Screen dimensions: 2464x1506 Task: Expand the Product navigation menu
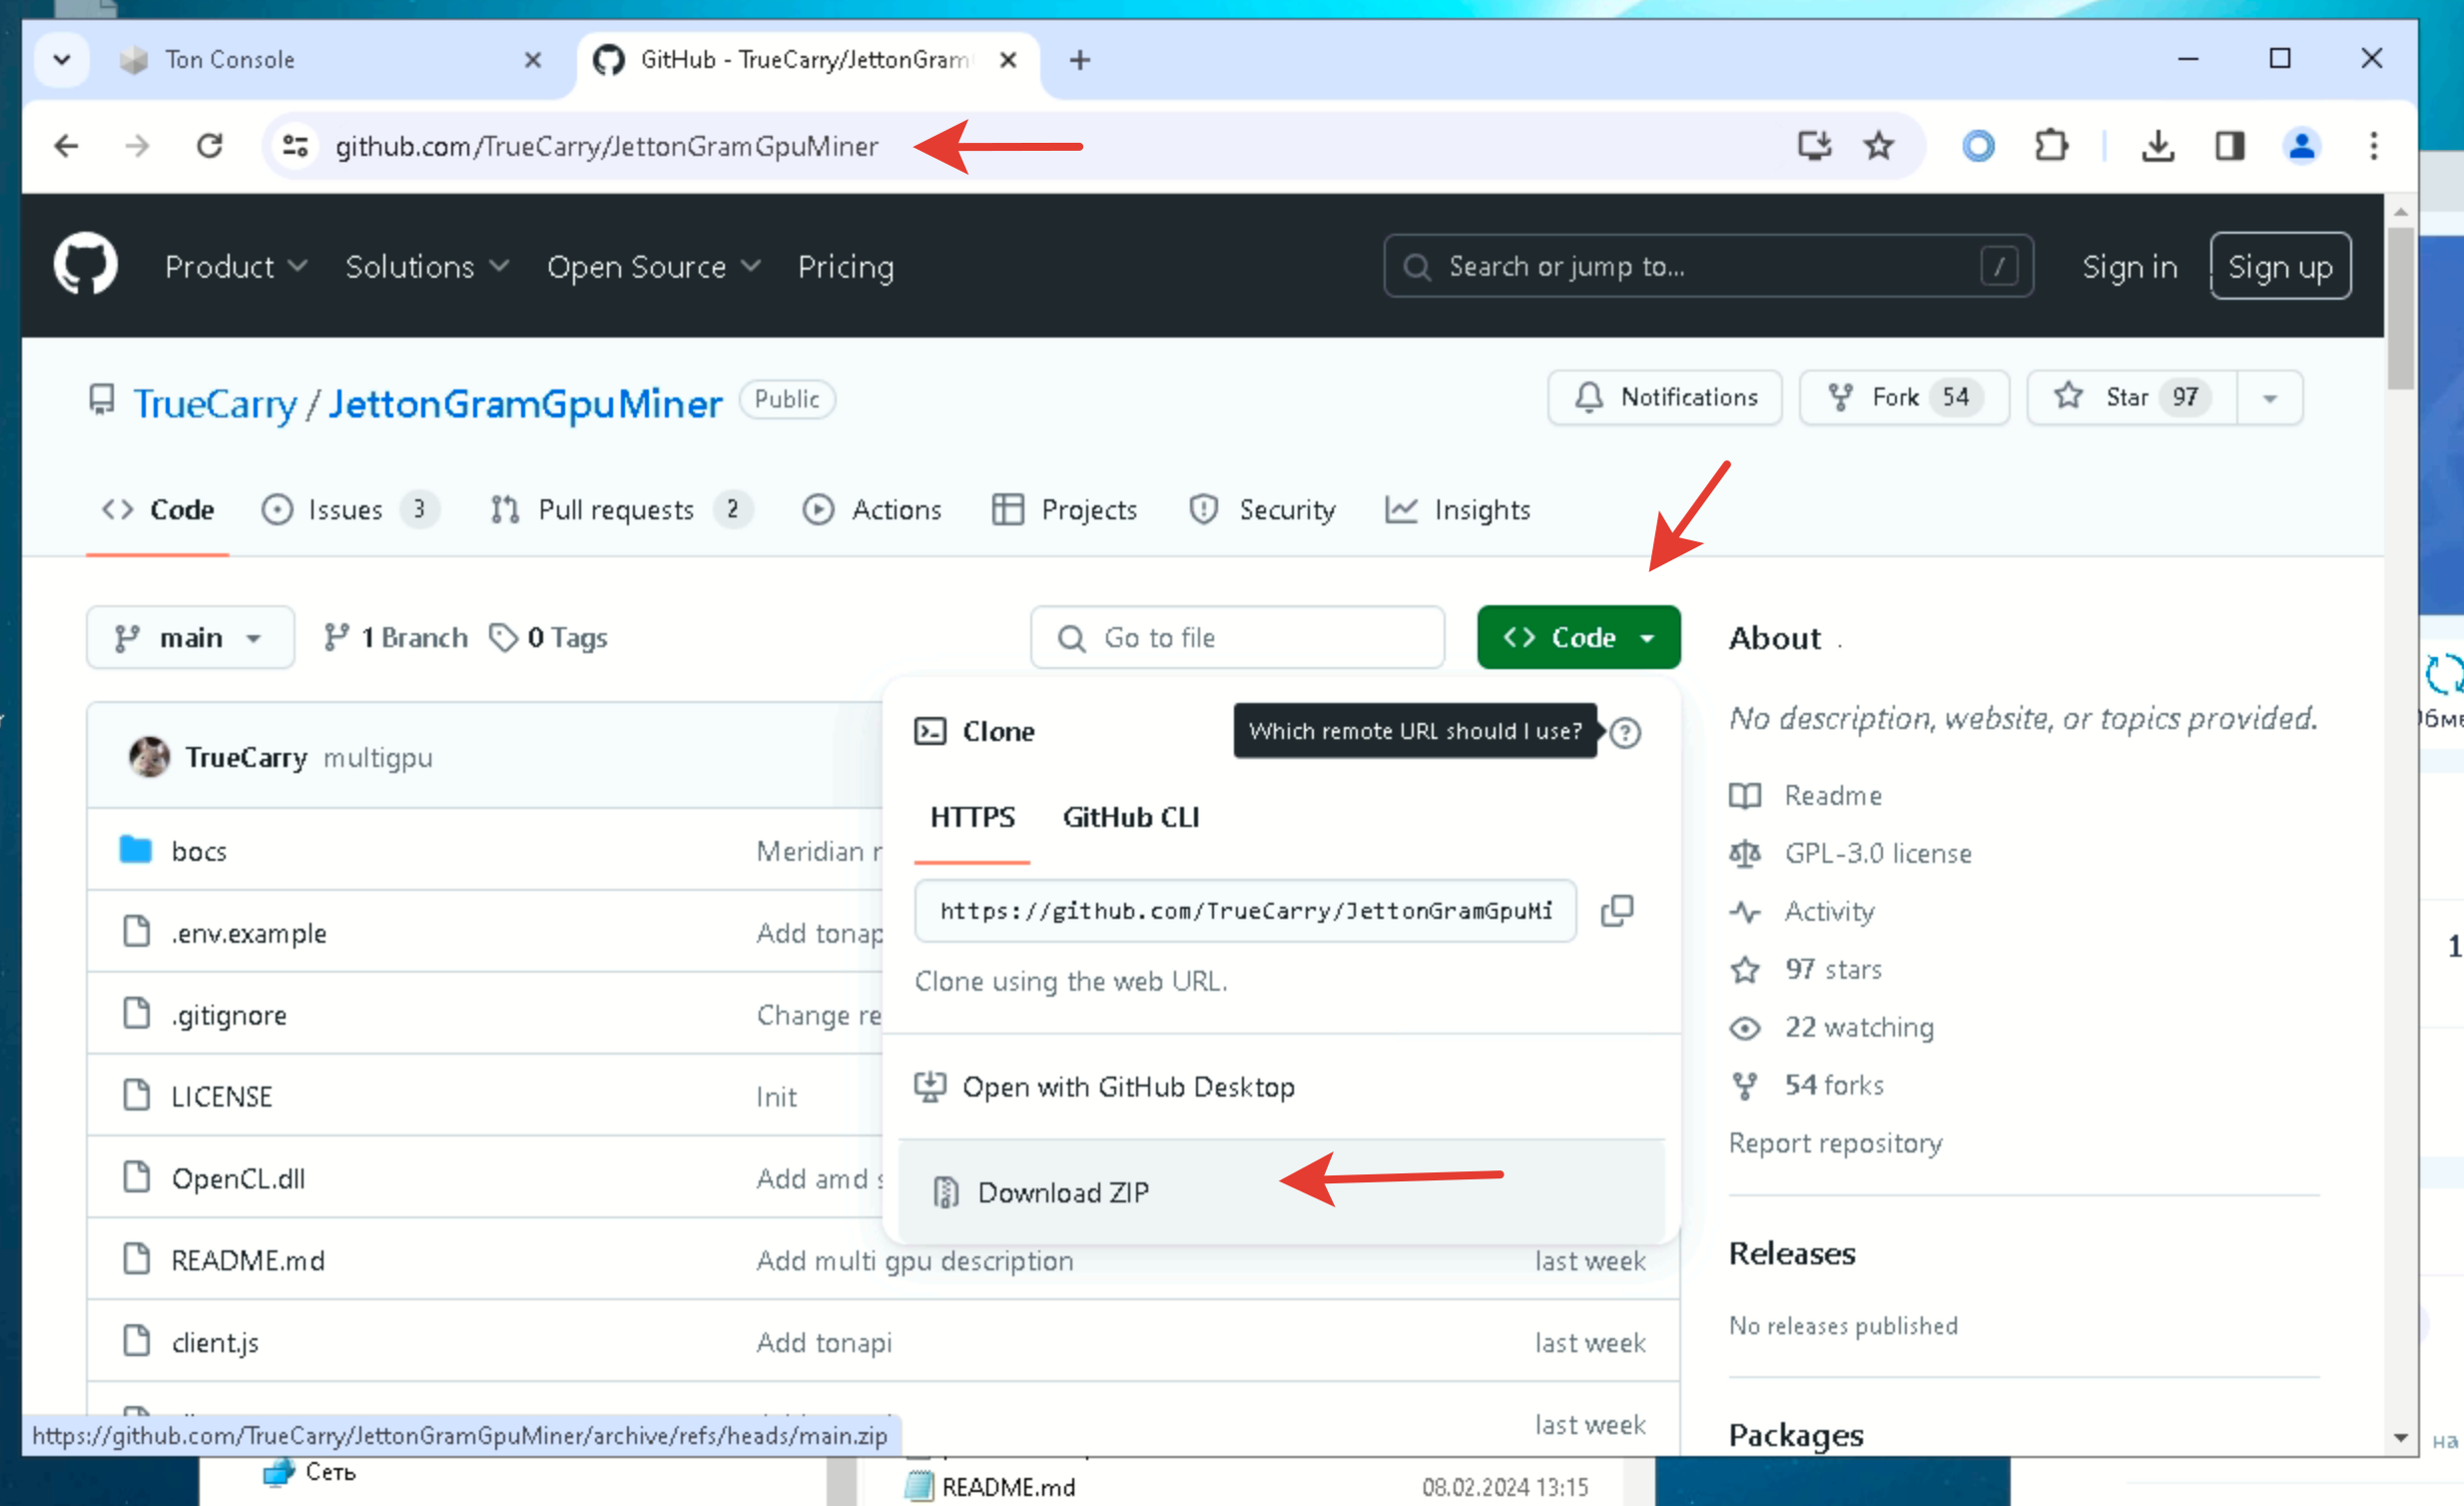point(235,266)
